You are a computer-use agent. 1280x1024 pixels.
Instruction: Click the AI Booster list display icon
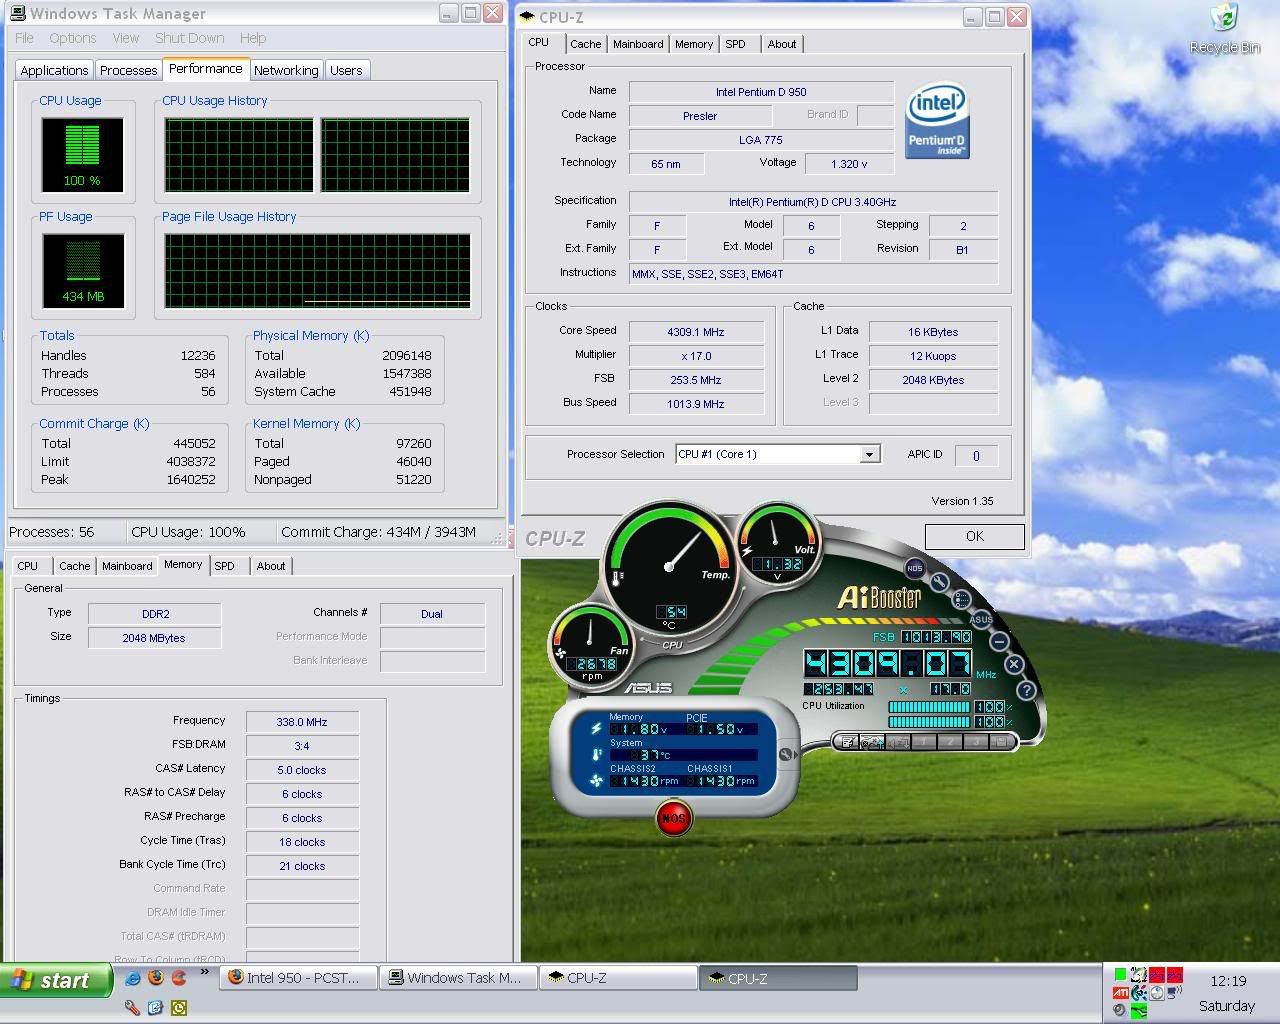click(x=961, y=599)
